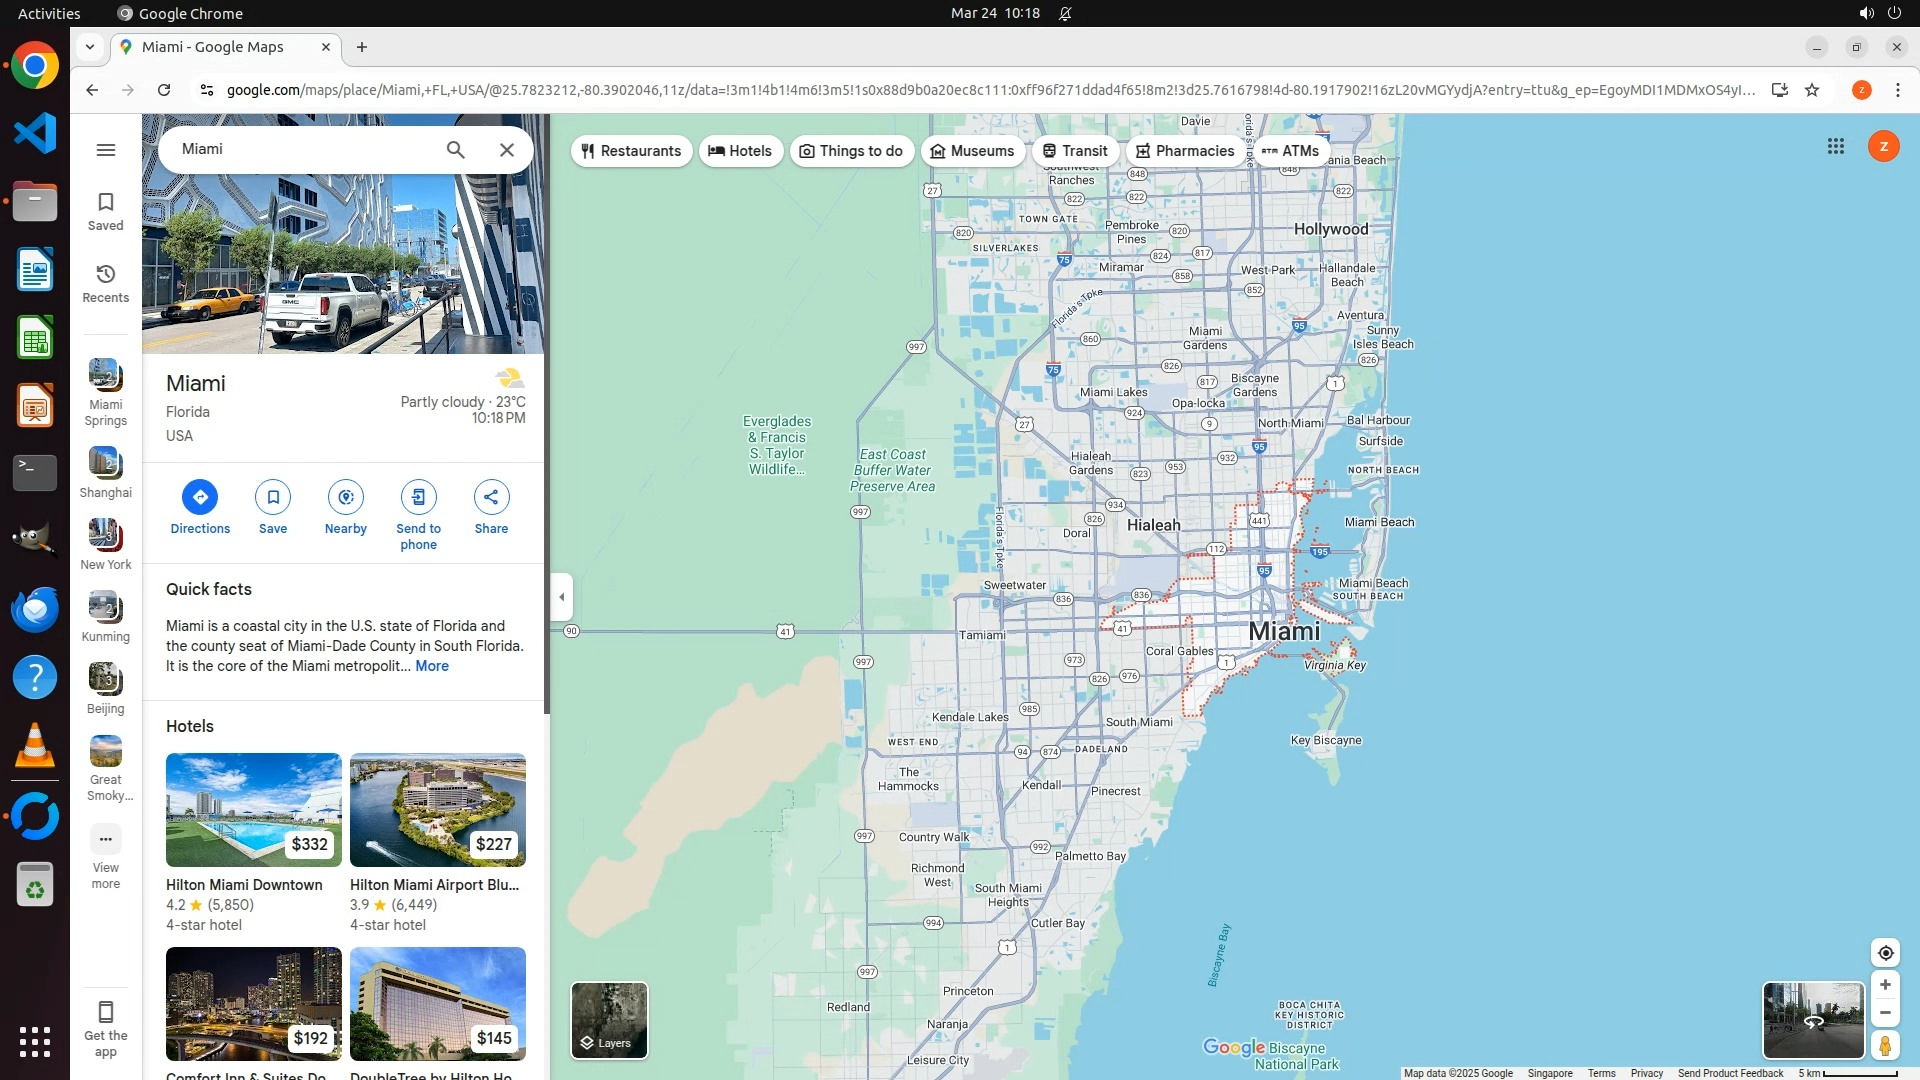This screenshot has width=1920, height=1080.
Task: Open Chrome tab search dropdown
Action: [x=90, y=47]
